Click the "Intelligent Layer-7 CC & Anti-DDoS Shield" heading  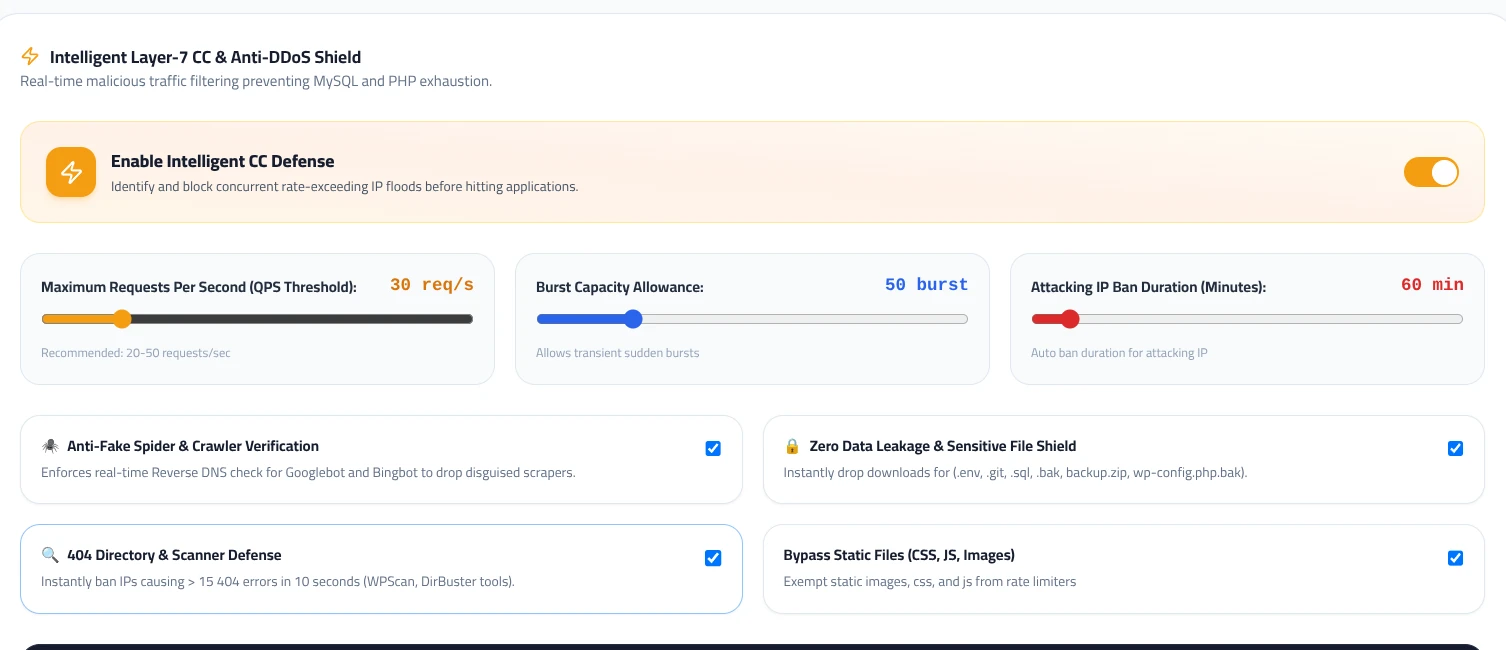pos(205,57)
